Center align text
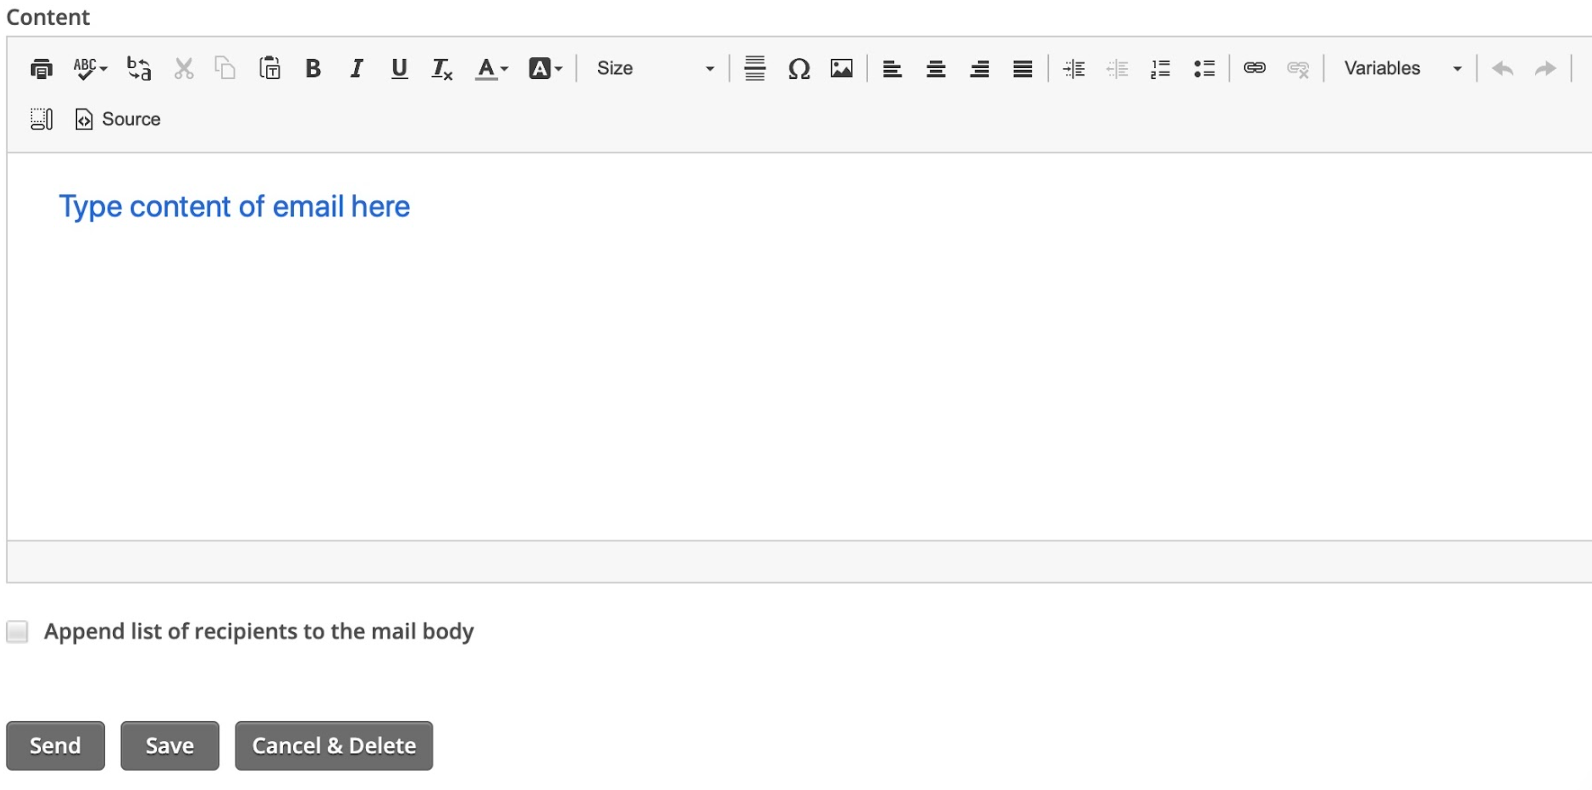 [936, 68]
